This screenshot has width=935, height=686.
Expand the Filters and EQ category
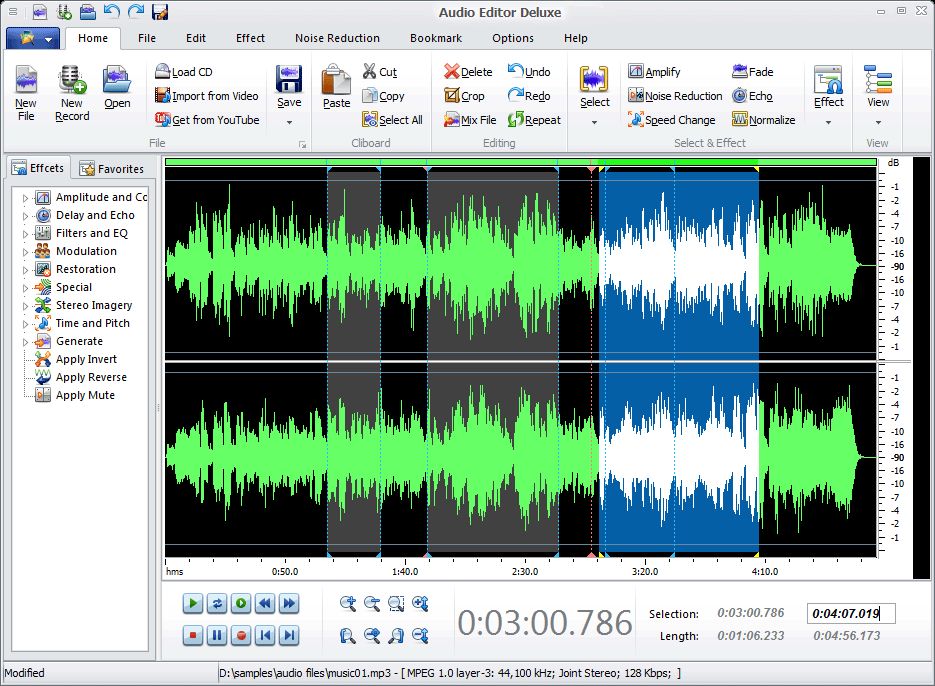tap(25, 234)
